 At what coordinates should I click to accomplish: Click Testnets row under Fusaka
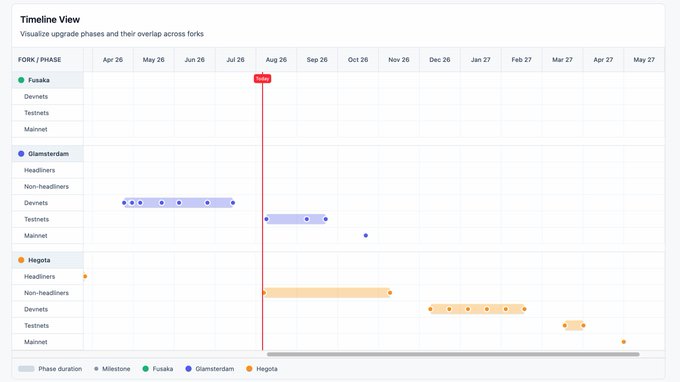[48, 113]
